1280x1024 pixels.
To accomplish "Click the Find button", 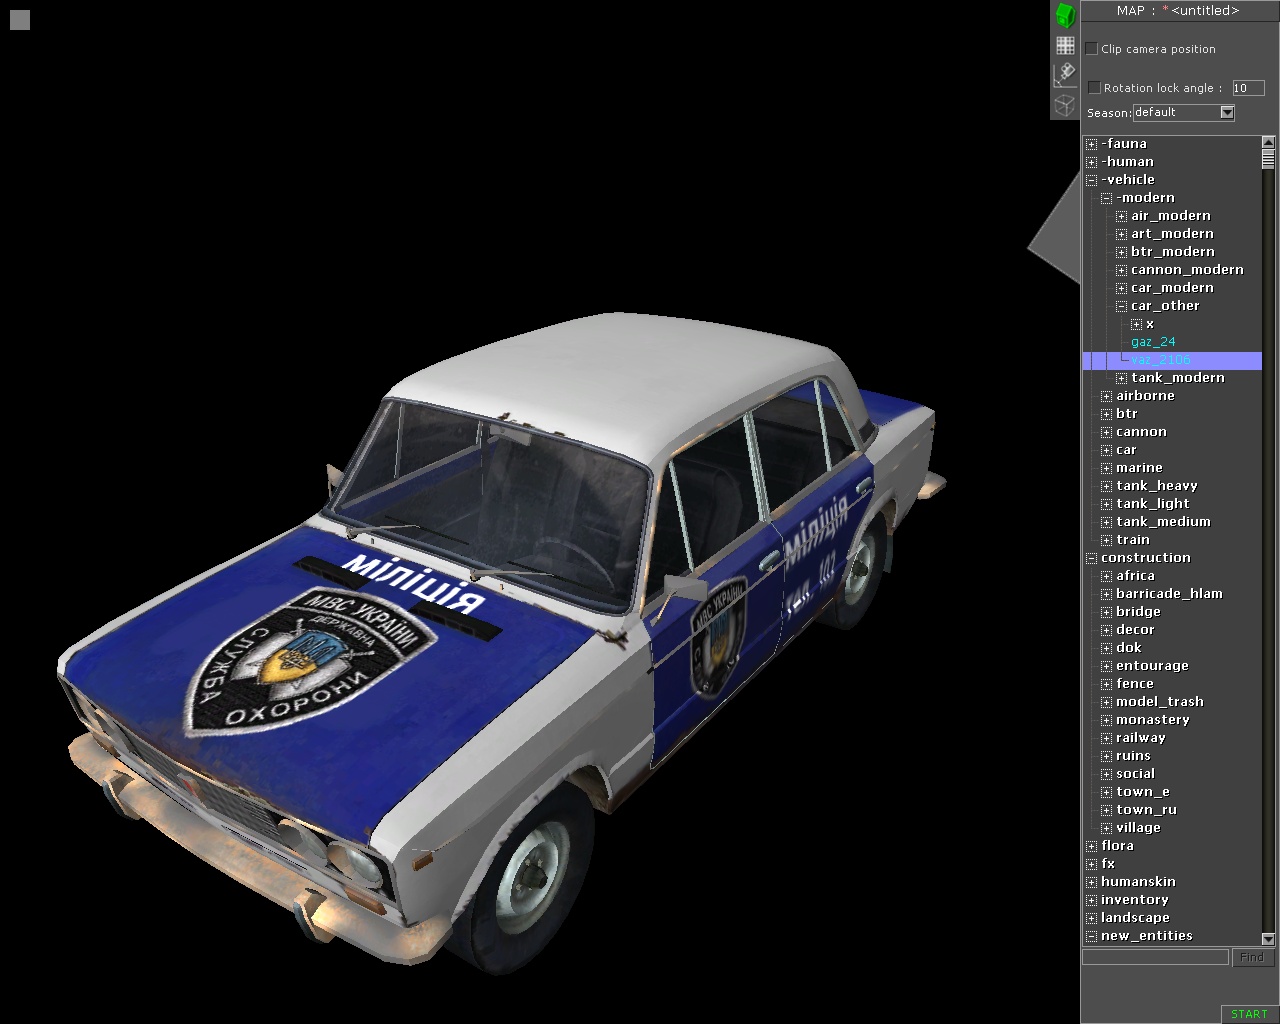I will point(1252,957).
